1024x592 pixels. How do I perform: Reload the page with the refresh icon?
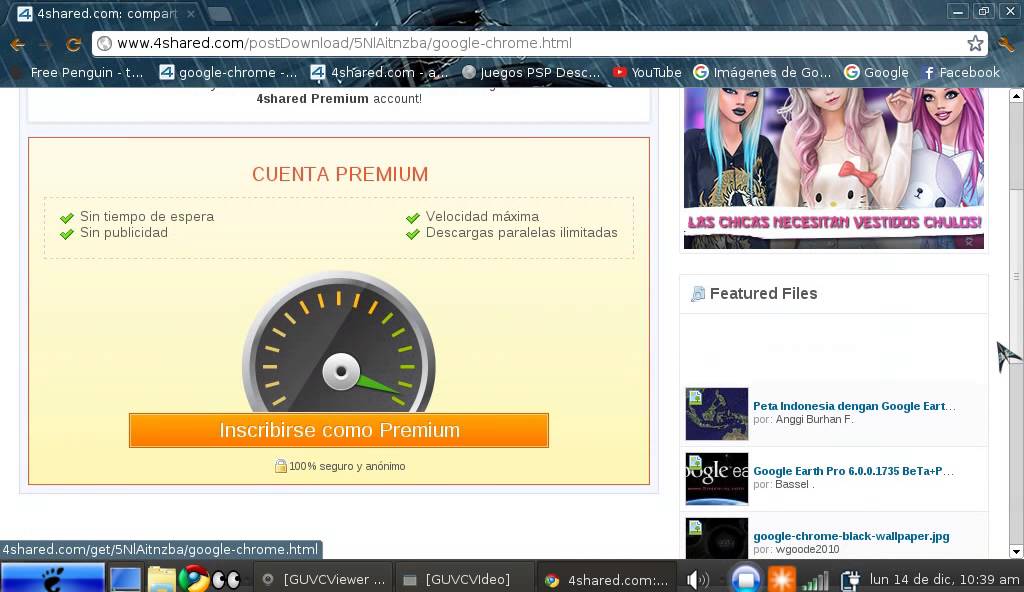(73, 44)
